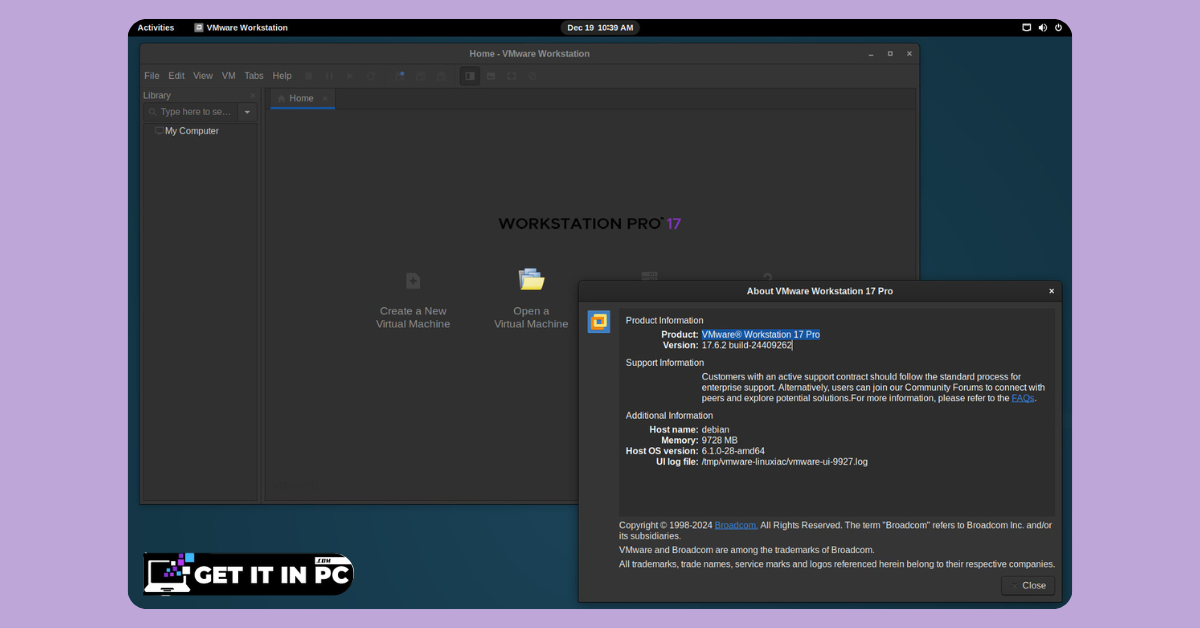The image size is (1200, 628).
Task: Close the Home tab with its X
Action: click(x=325, y=98)
